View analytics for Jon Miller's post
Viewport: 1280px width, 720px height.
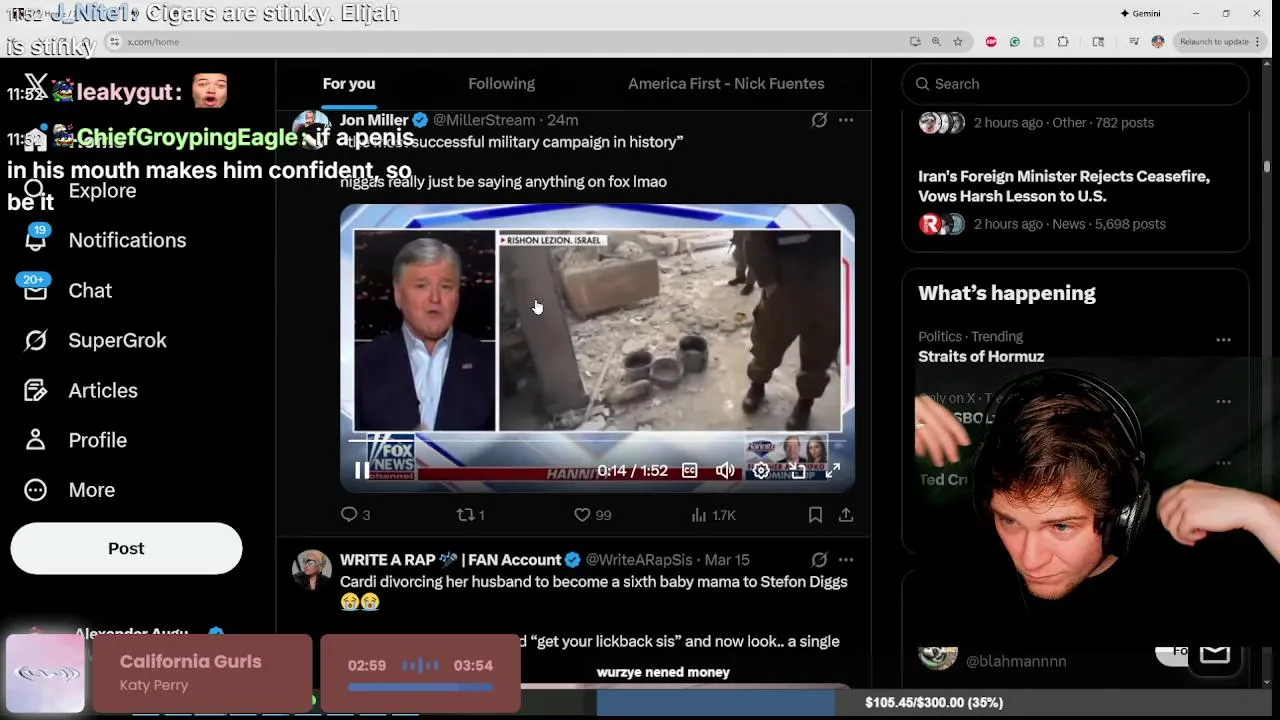click(713, 515)
